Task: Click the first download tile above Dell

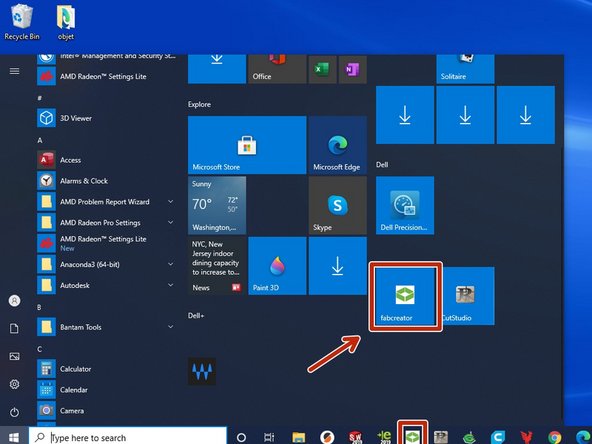Action: pyautogui.click(x=405, y=115)
